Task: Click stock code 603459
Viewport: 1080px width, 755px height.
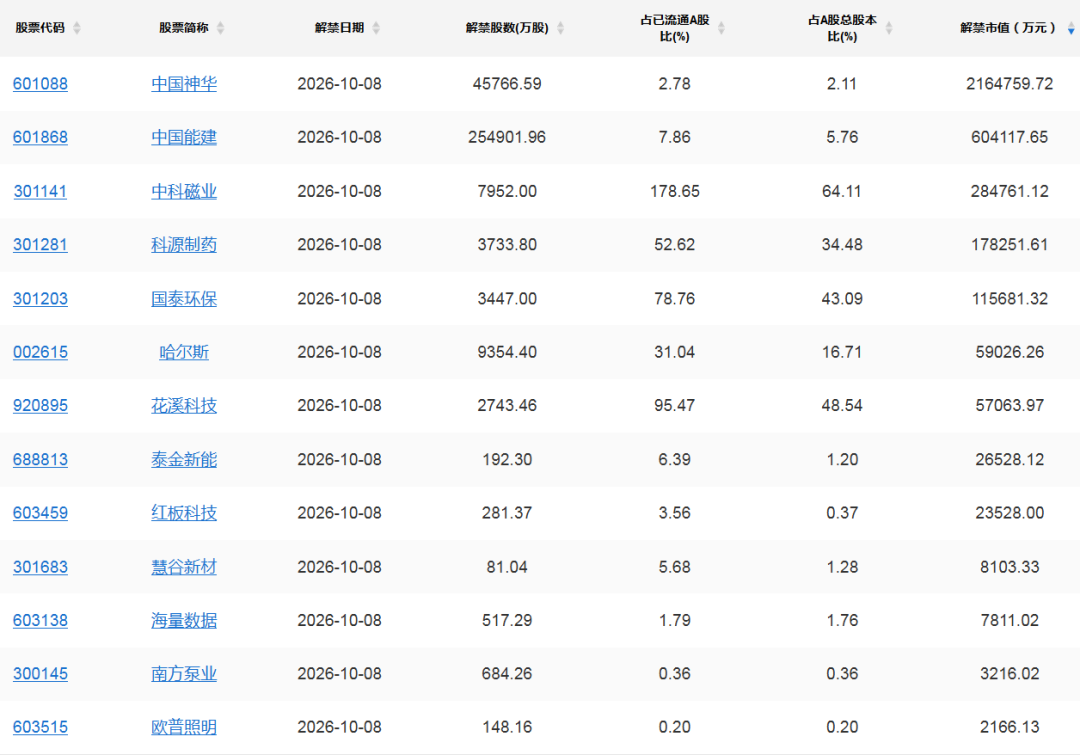Action: (x=41, y=513)
